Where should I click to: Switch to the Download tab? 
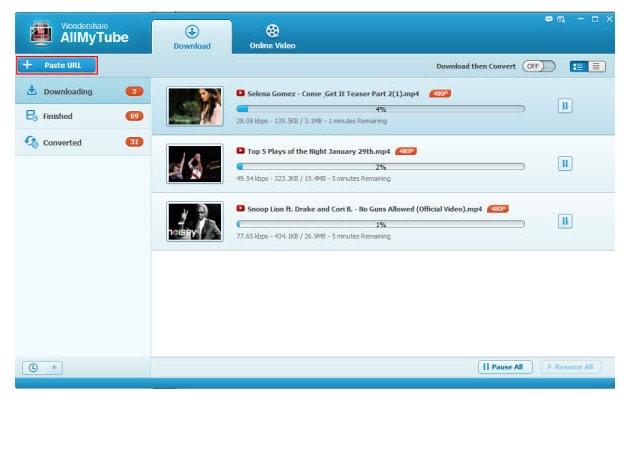pyautogui.click(x=192, y=37)
